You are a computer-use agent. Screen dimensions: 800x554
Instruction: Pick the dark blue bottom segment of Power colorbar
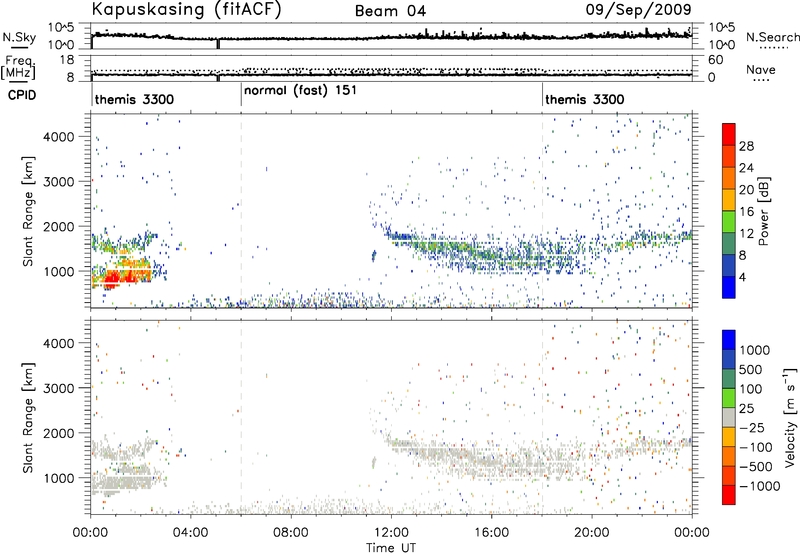(x=729, y=288)
